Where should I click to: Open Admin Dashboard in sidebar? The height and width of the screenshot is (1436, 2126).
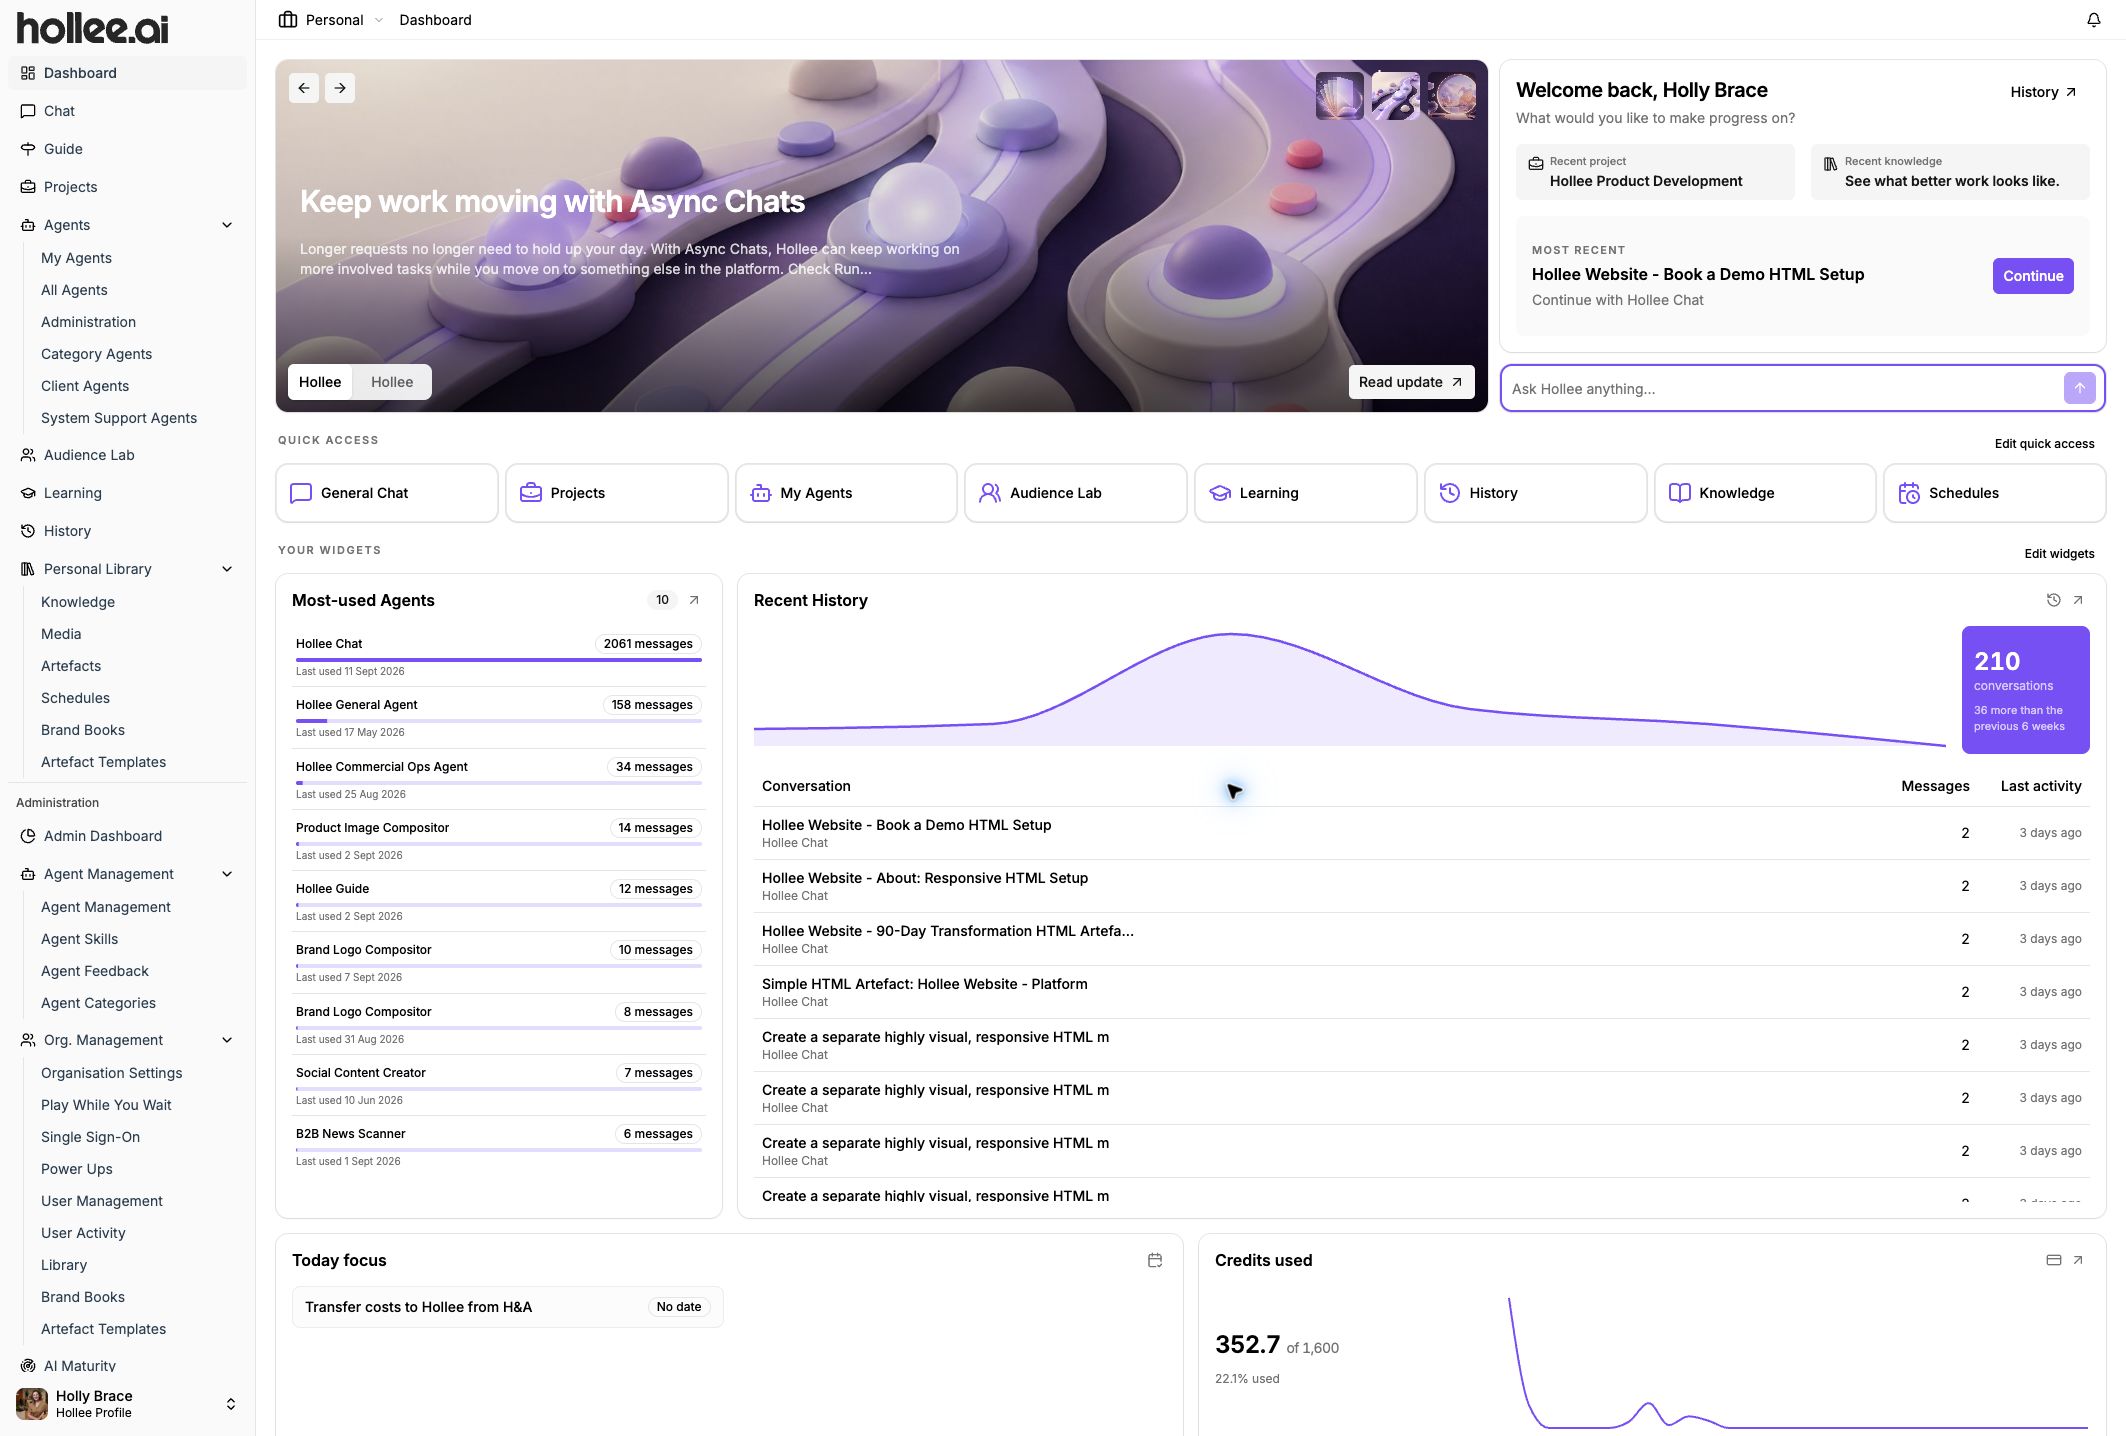point(127,836)
